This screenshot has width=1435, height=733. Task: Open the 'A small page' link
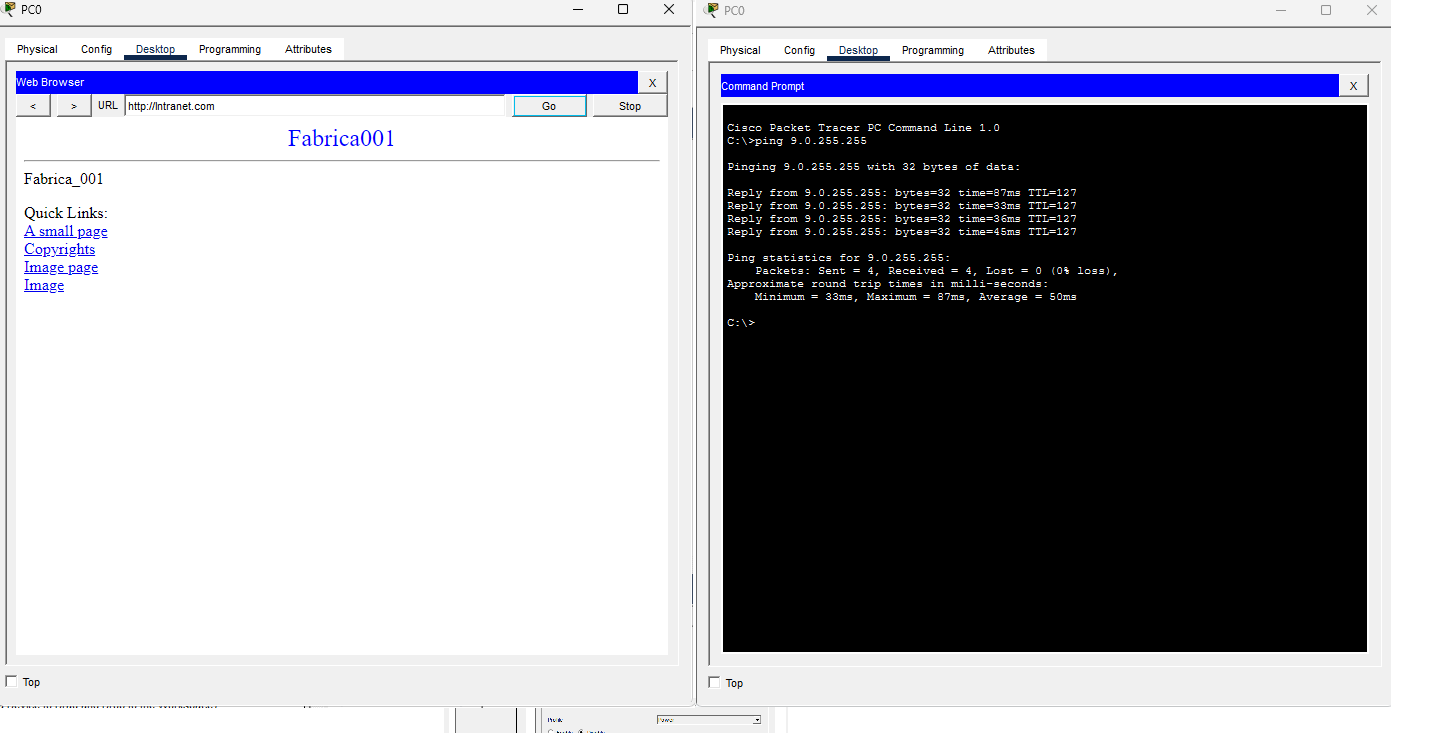65,231
